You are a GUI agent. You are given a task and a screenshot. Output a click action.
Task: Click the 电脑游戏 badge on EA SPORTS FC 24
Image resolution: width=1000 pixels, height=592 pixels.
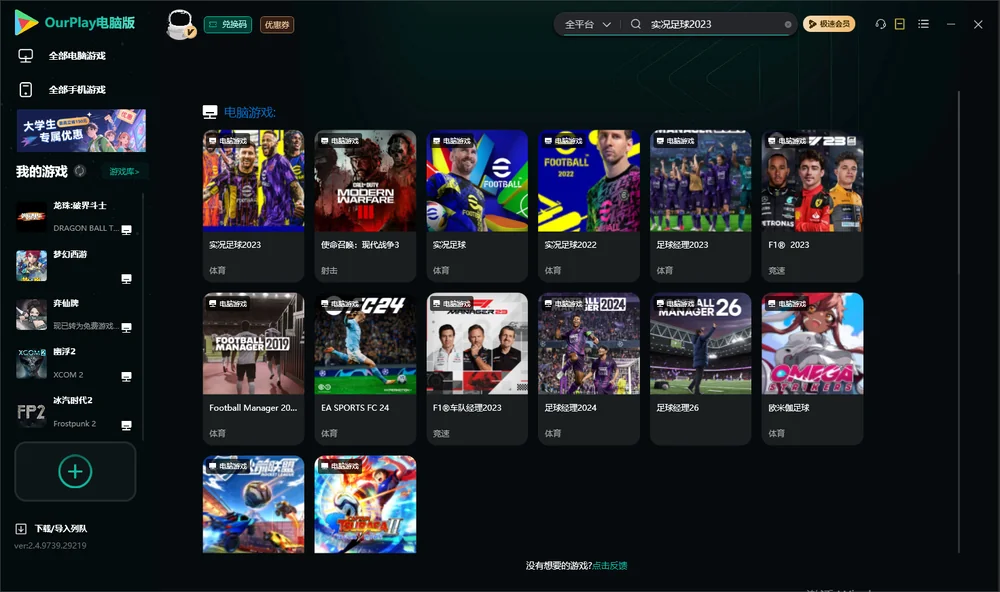pyautogui.click(x=340, y=304)
